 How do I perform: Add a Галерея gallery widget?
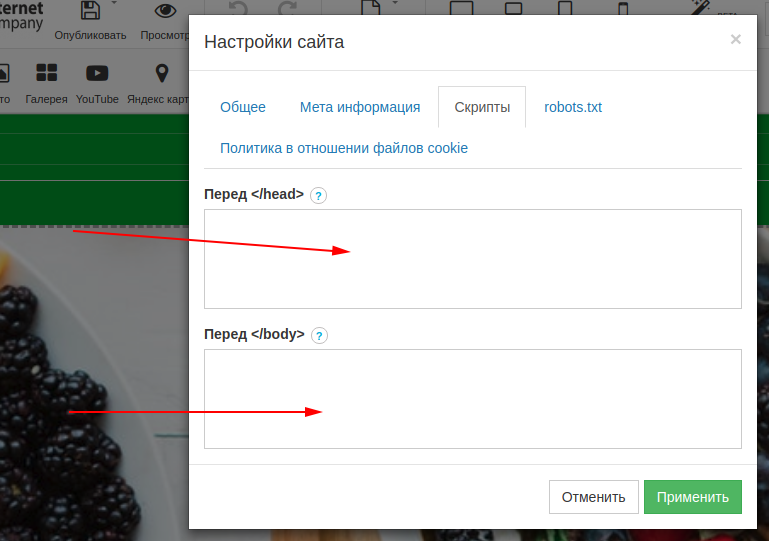click(x=46, y=74)
